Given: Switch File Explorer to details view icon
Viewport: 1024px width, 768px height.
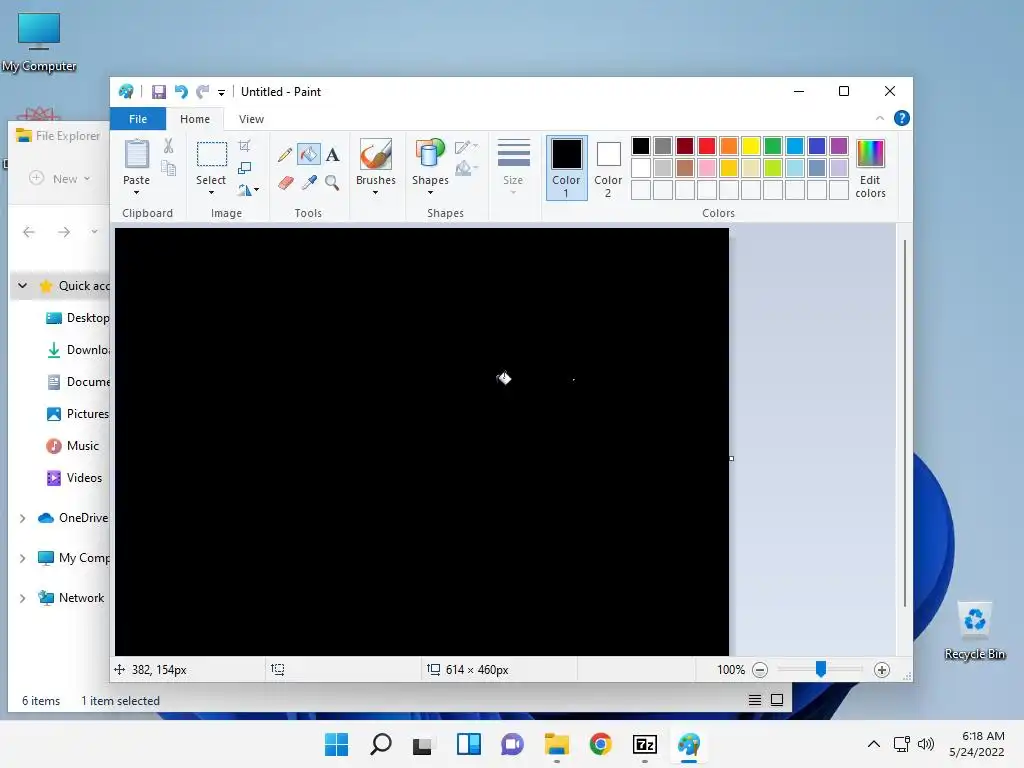Looking at the screenshot, I should coord(755,700).
